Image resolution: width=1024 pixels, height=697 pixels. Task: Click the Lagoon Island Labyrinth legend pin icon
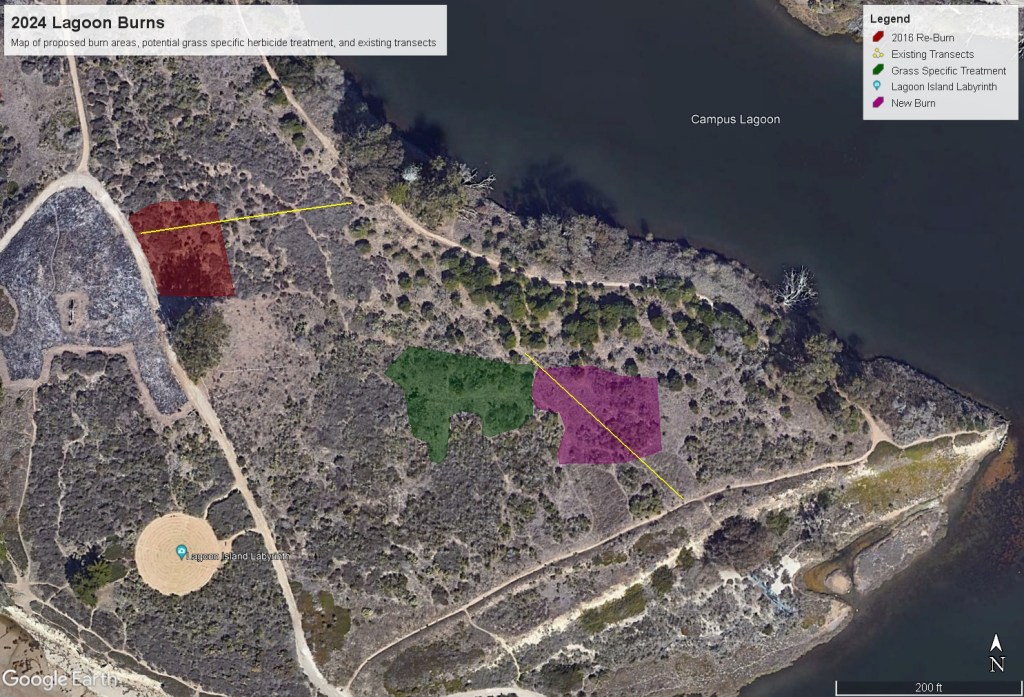point(877,87)
